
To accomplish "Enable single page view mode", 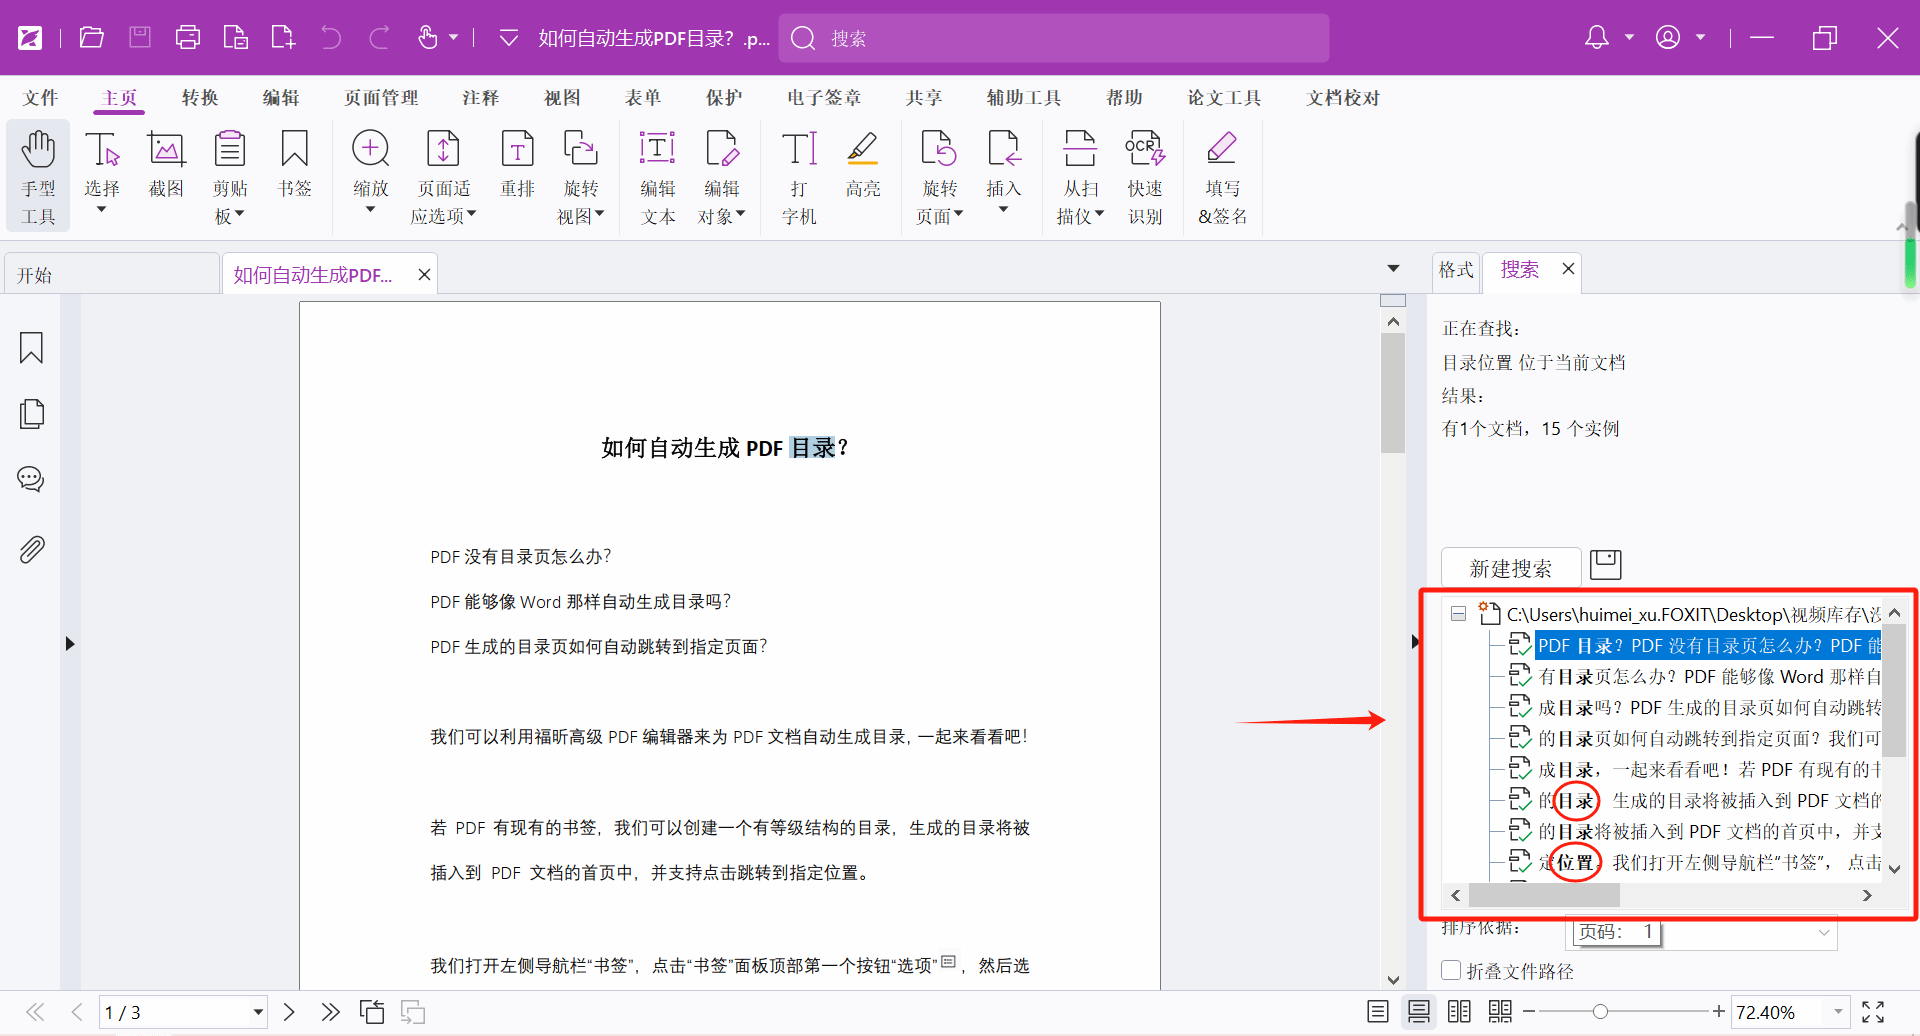I will click(x=1378, y=1012).
